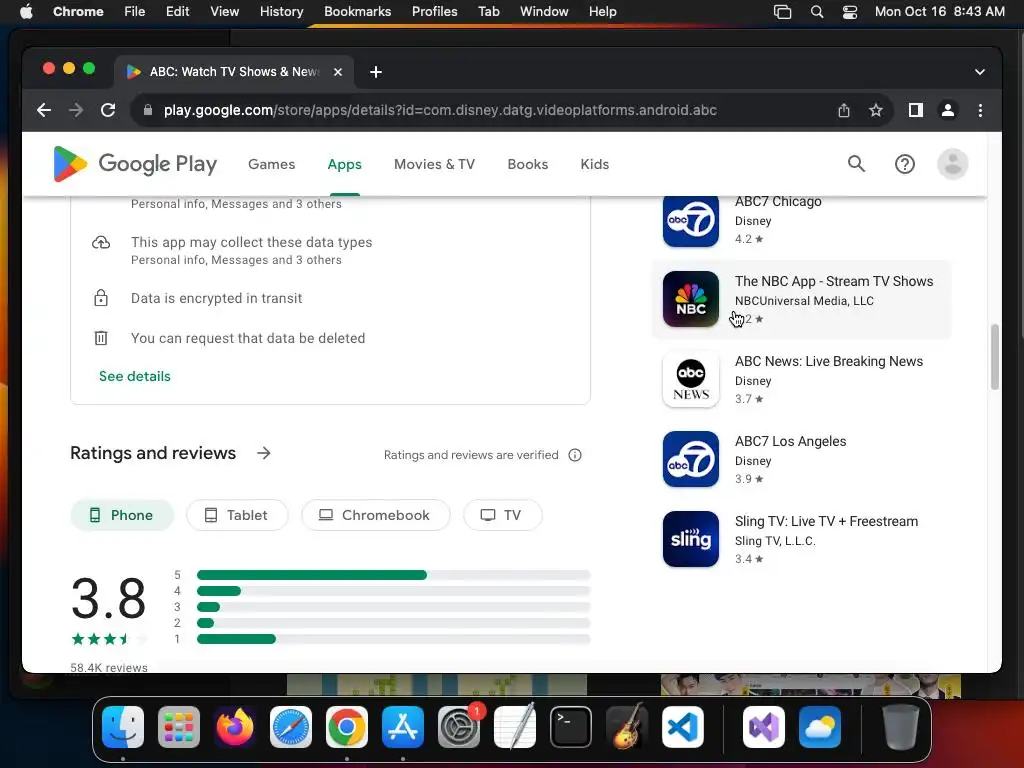Image resolution: width=1024 pixels, height=768 pixels.
Task: Open The NBC App icon
Action: [690, 299]
